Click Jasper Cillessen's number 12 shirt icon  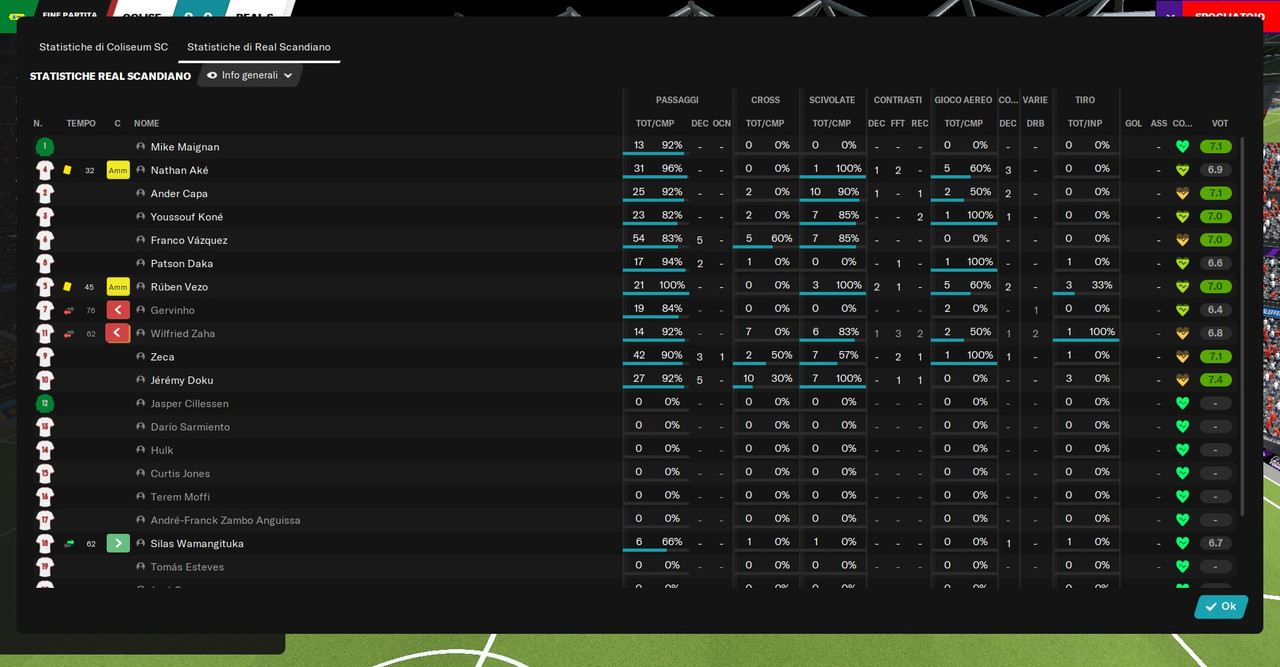pyautogui.click(x=45, y=403)
